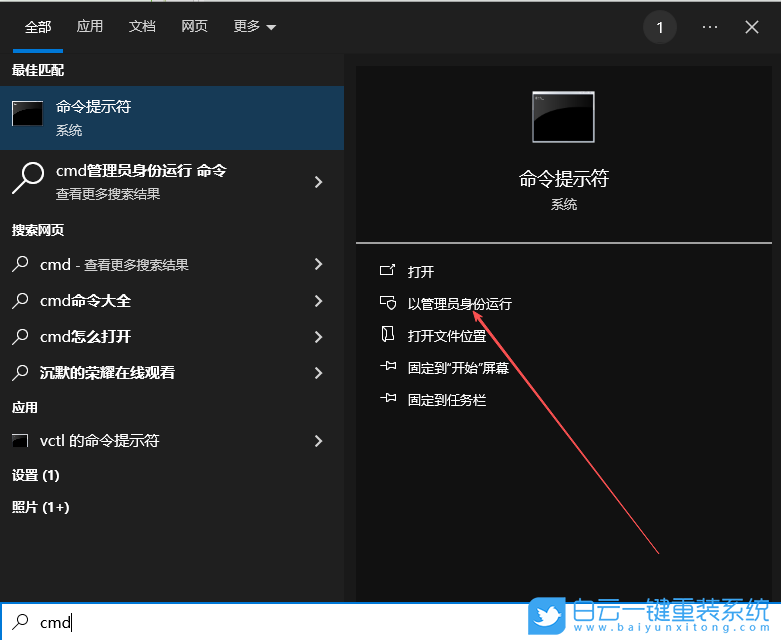Click the magnifier icon beside cmd命令大全
This screenshot has height=640, width=781.
pyautogui.click(x=20, y=300)
